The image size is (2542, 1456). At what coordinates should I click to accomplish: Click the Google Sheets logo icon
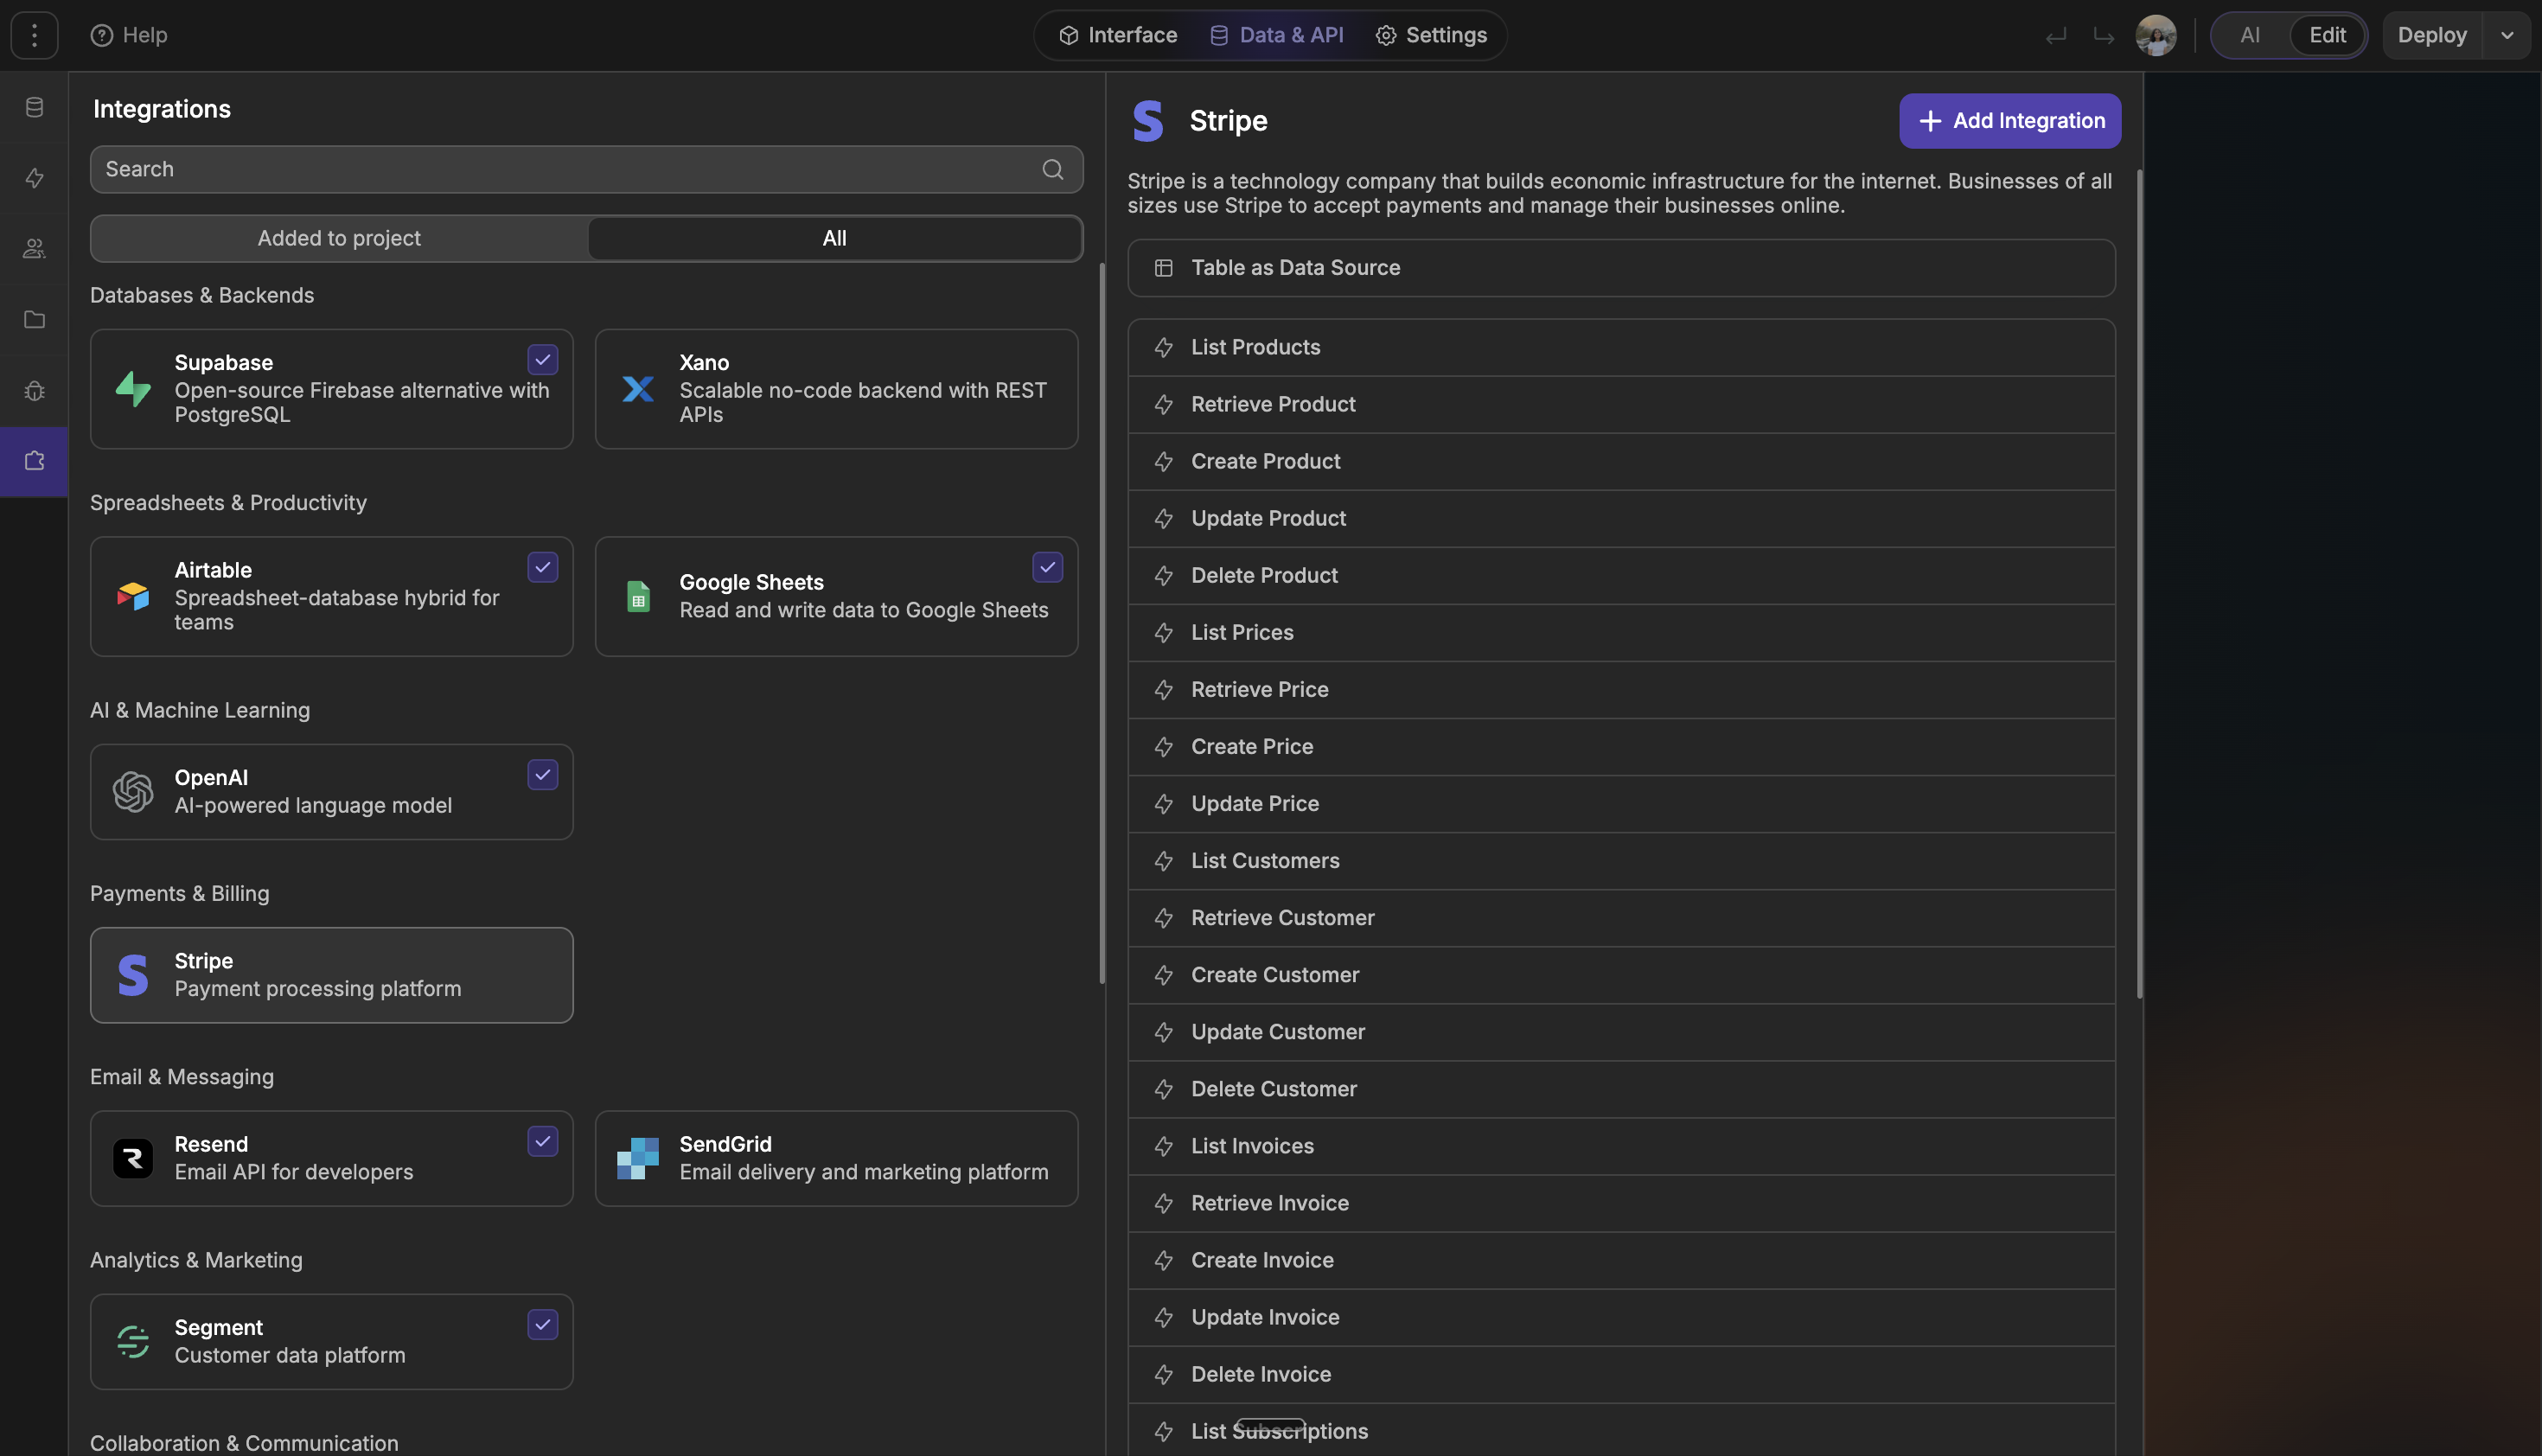(x=638, y=596)
